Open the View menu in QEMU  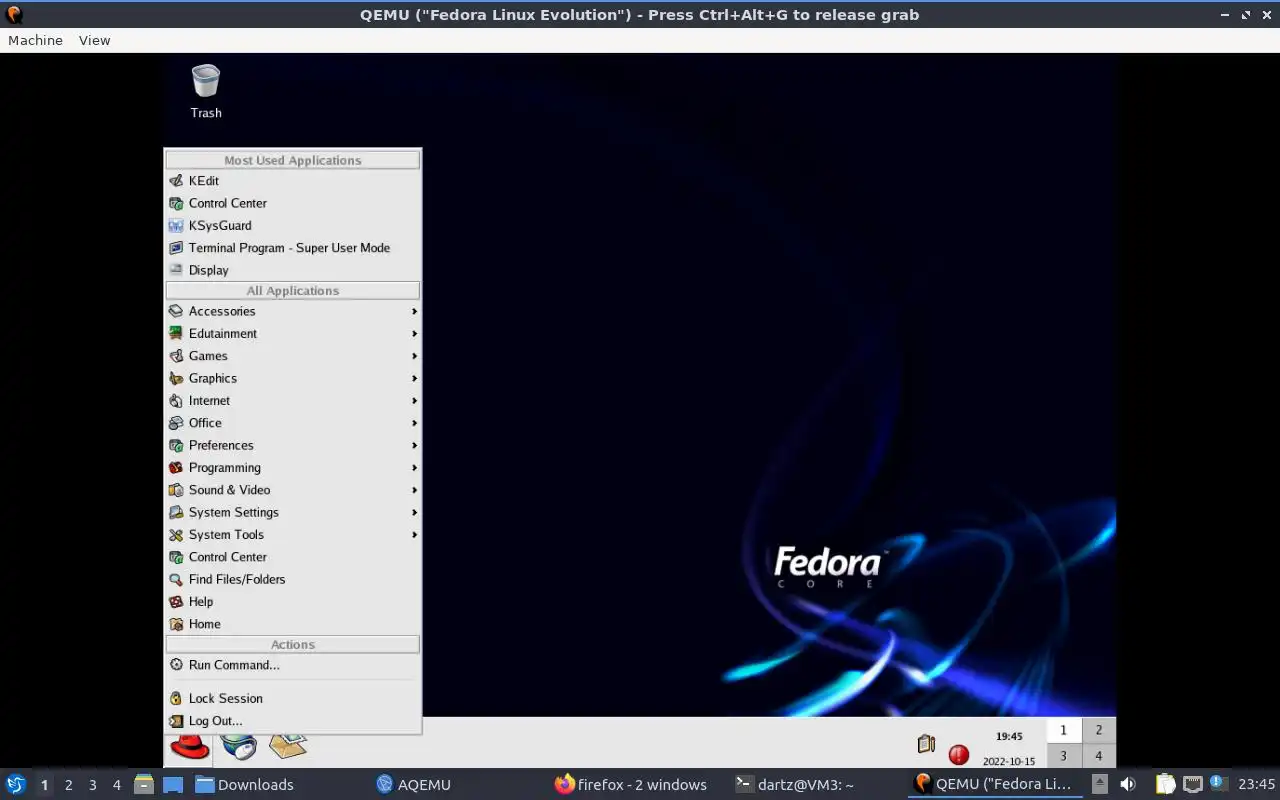pos(94,41)
